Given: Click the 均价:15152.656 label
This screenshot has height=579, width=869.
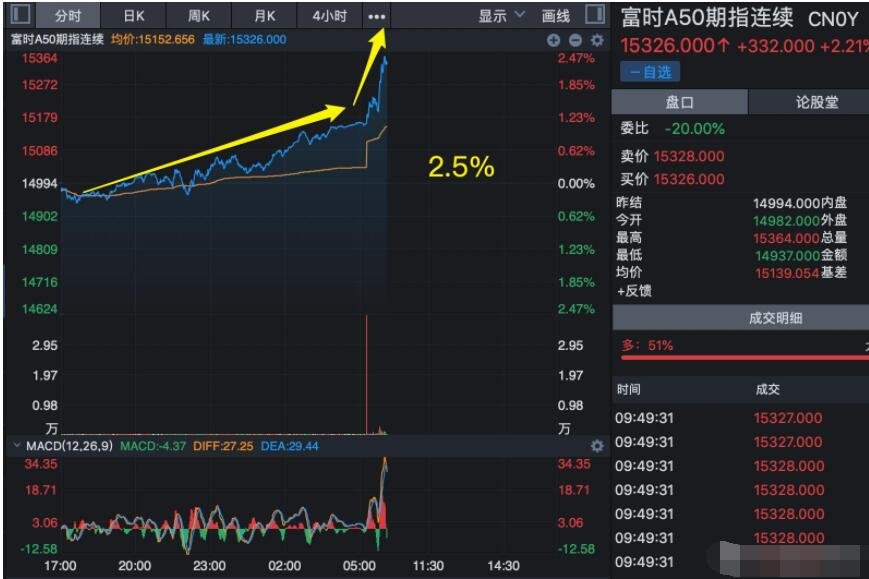Looking at the screenshot, I should pyautogui.click(x=153, y=40).
